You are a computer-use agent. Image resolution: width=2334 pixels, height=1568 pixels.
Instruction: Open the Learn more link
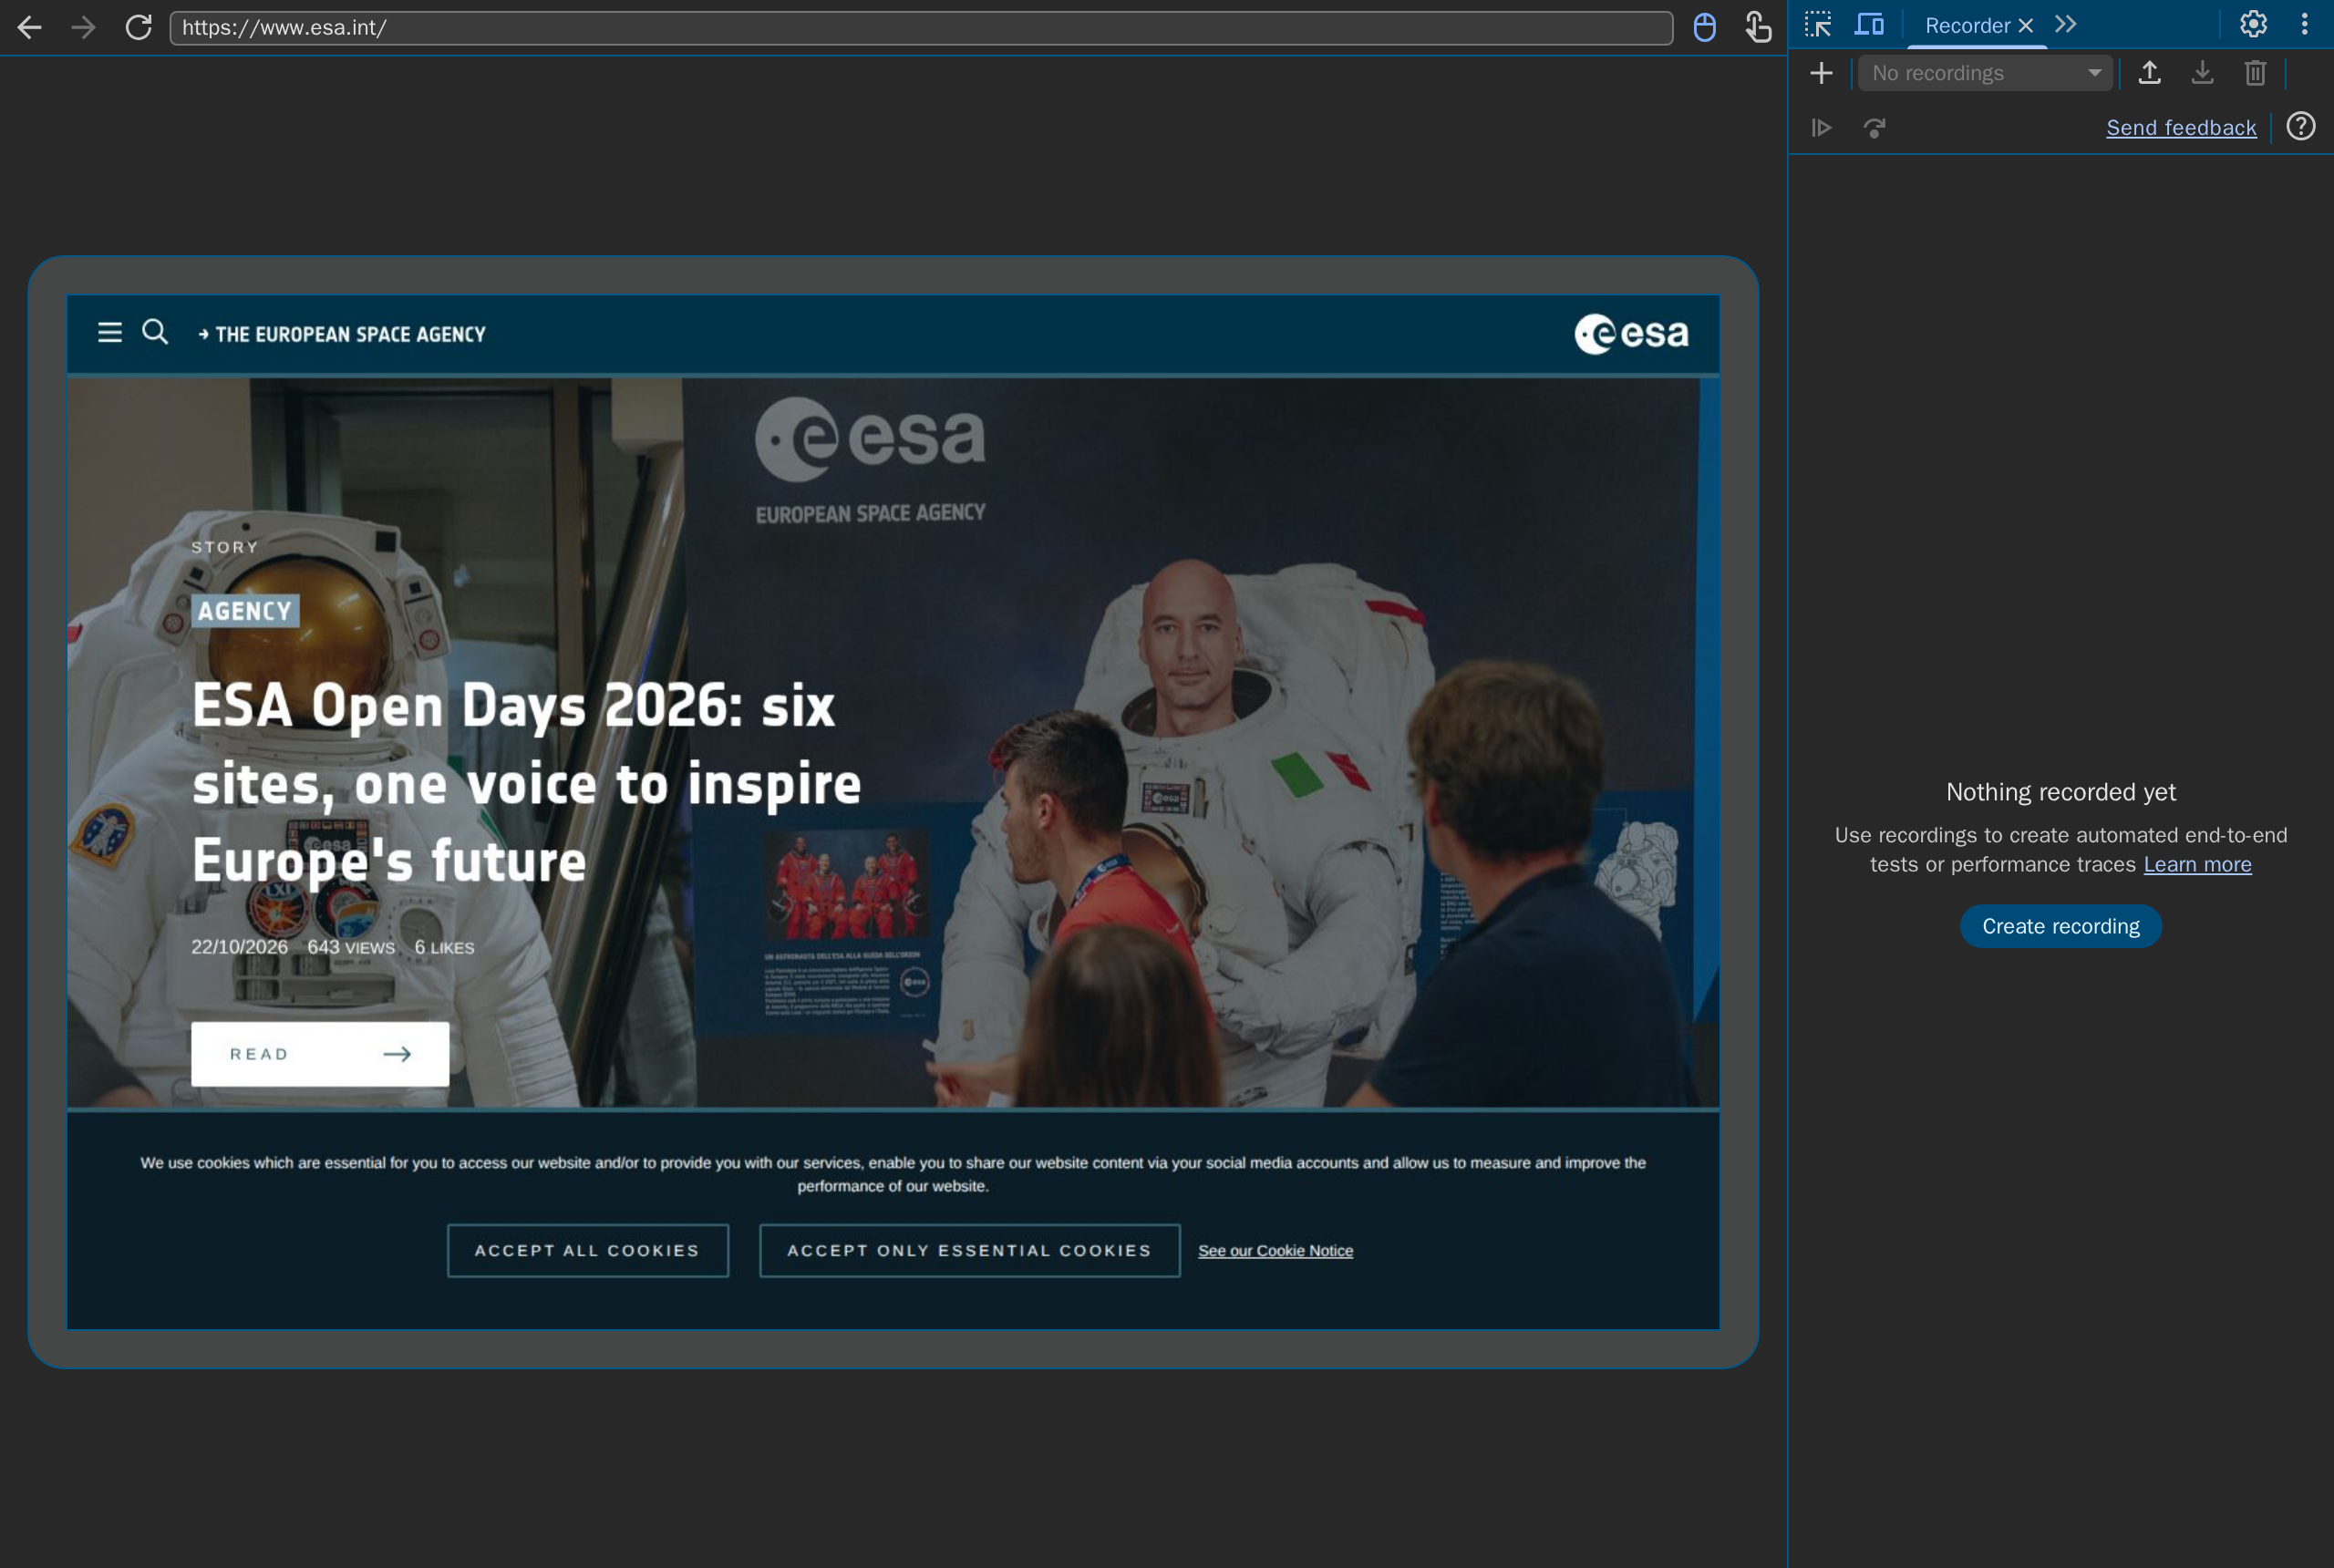point(2197,865)
